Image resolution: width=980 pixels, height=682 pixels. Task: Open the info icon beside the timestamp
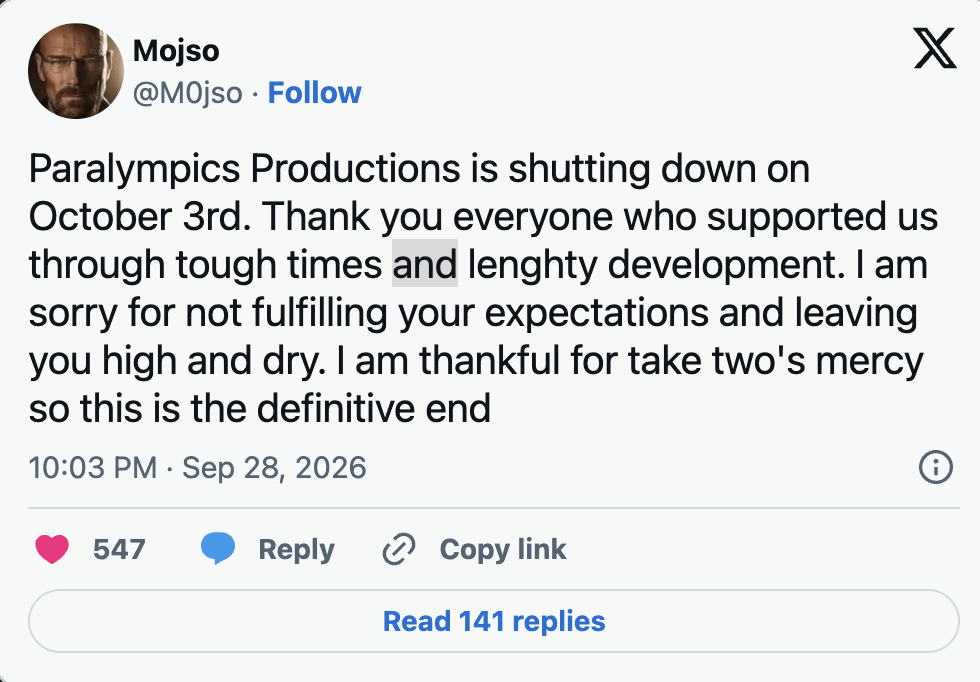coord(936,467)
